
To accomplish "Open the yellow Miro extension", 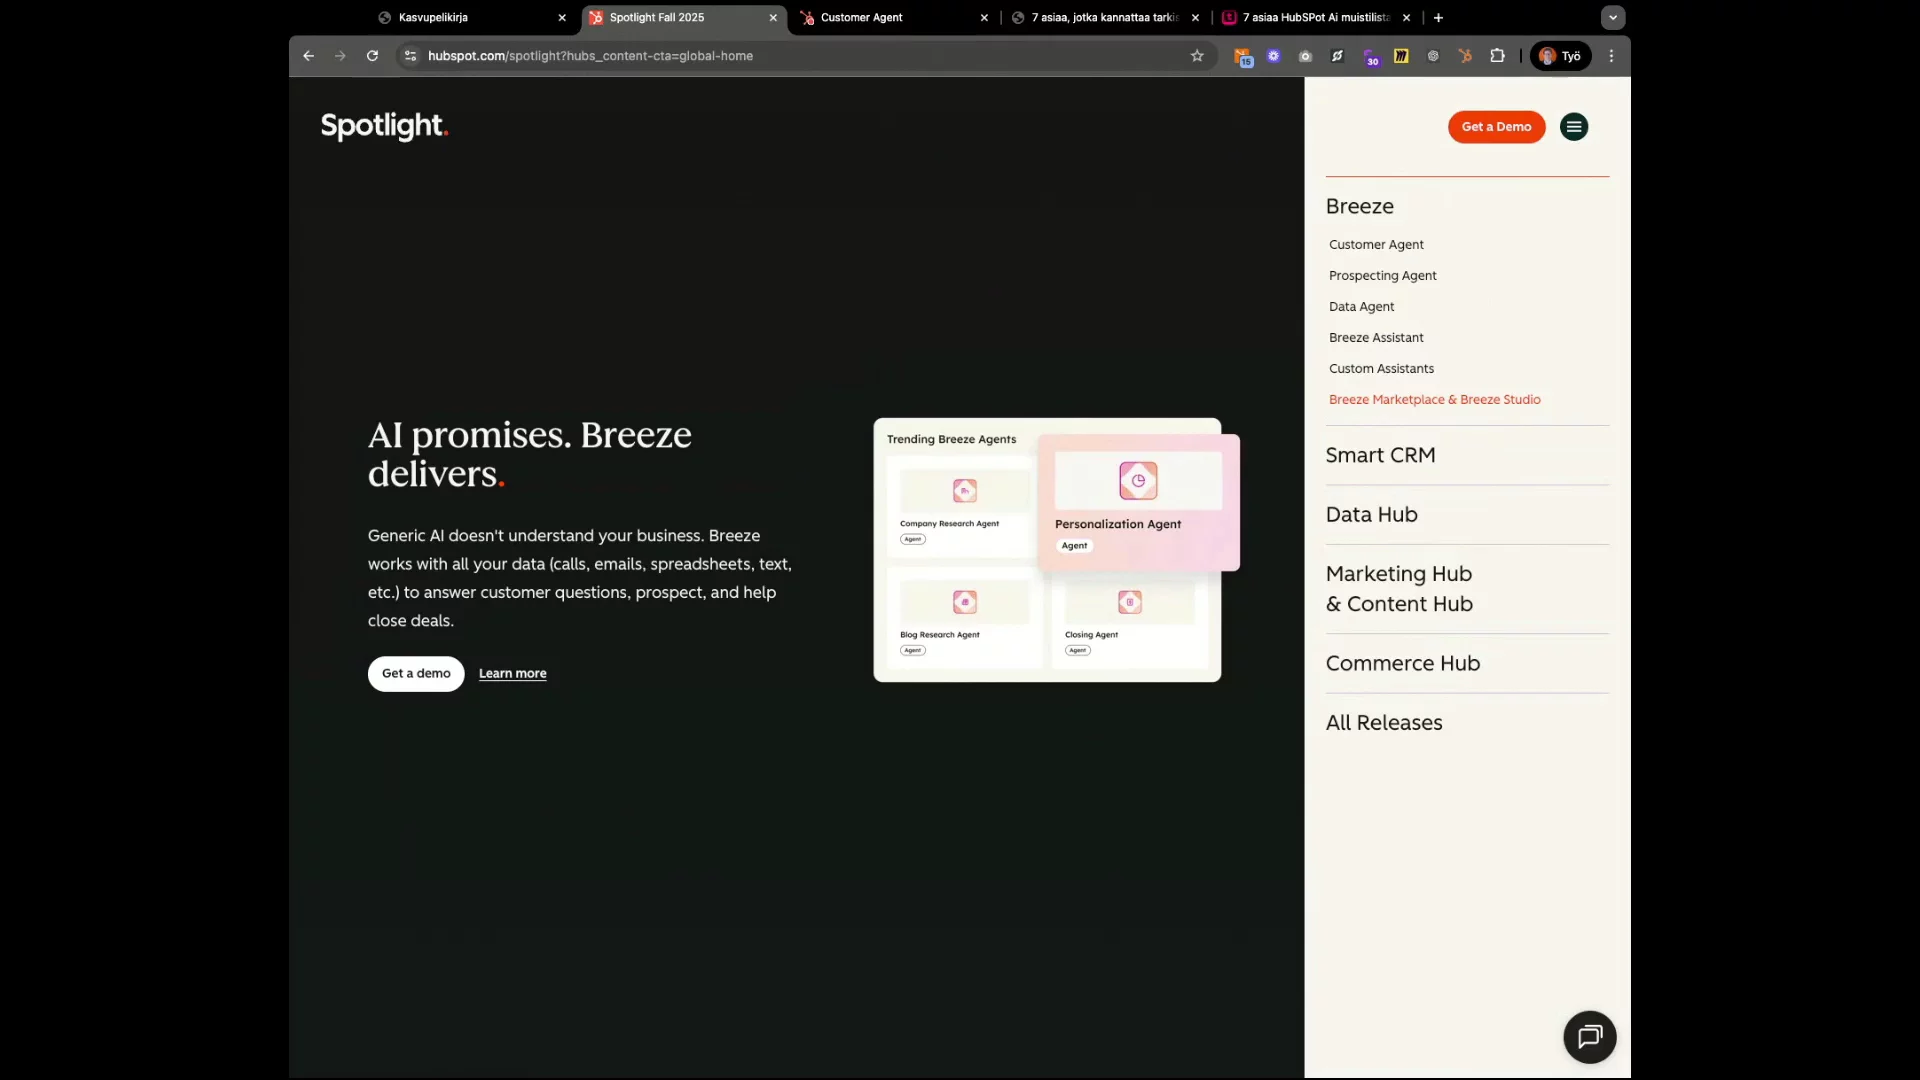I will [x=1401, y=56].
